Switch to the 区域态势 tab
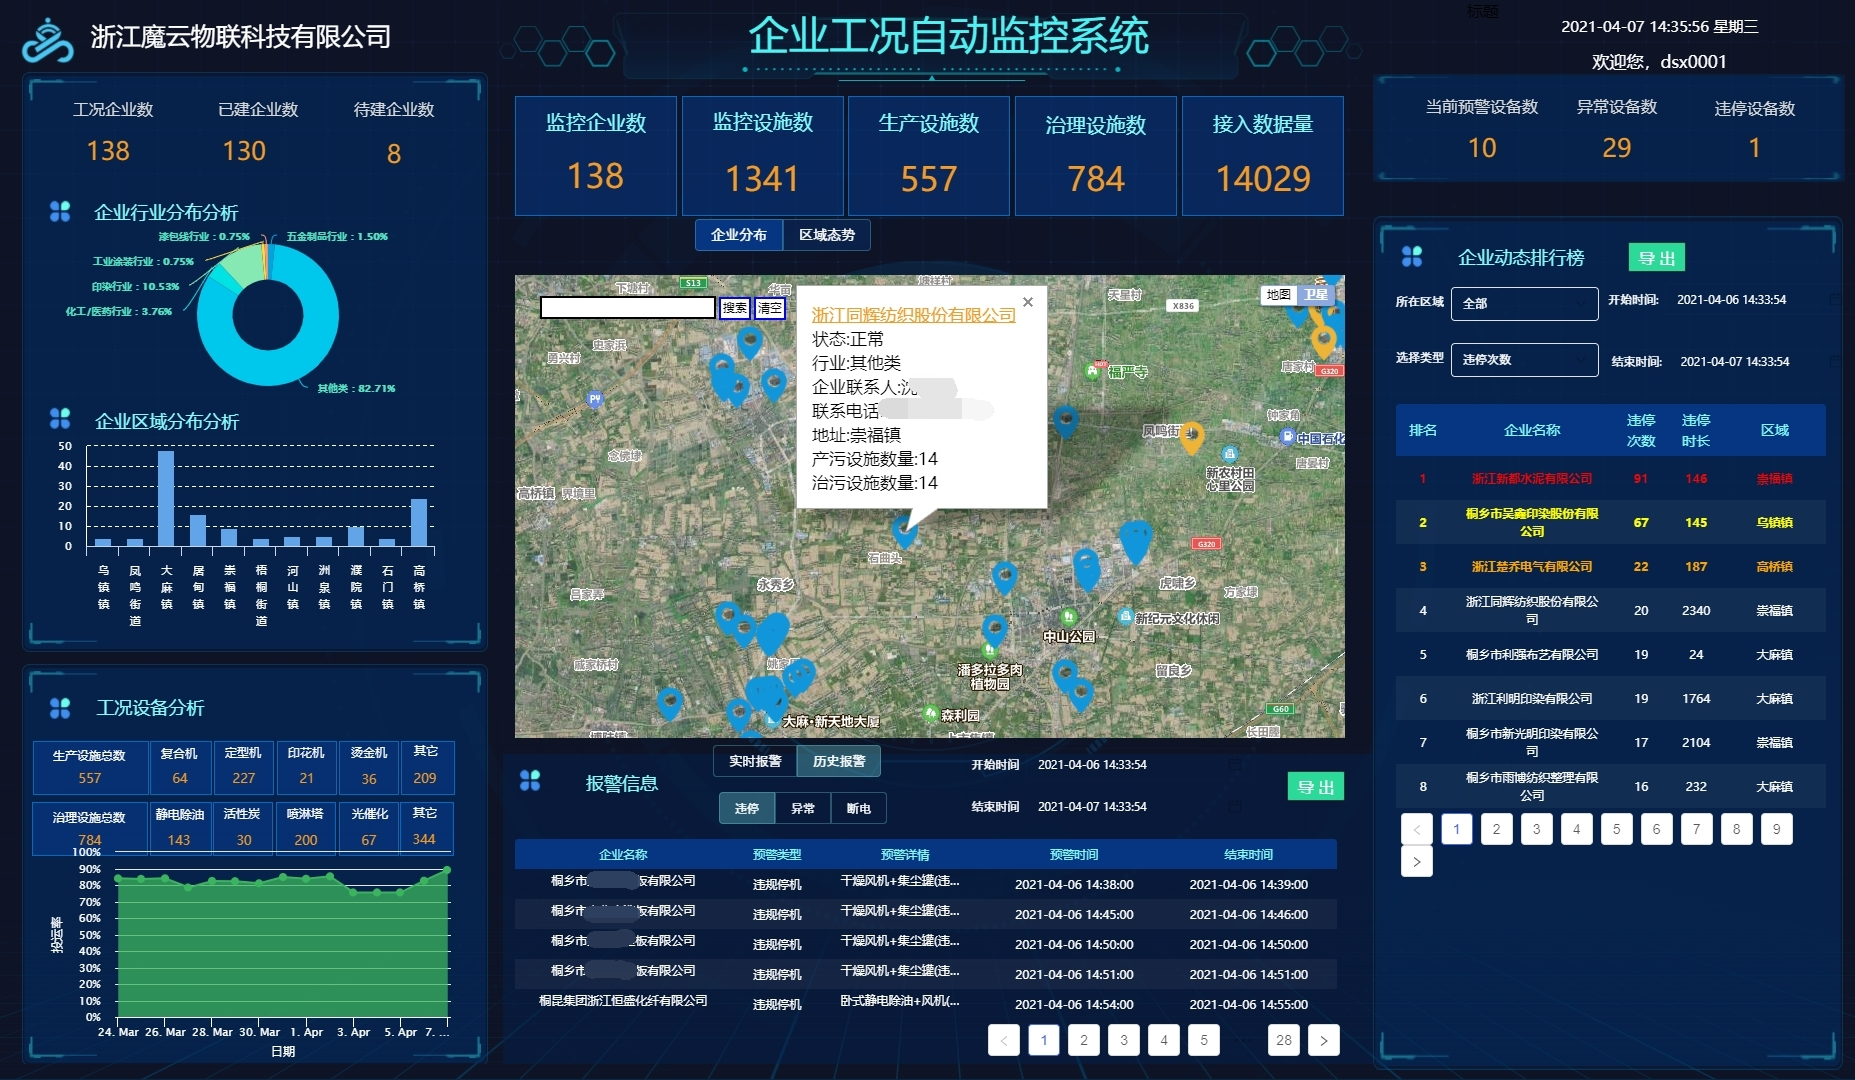The width and height of the screenshot is (1855, 1080). [x=826, y=235]
